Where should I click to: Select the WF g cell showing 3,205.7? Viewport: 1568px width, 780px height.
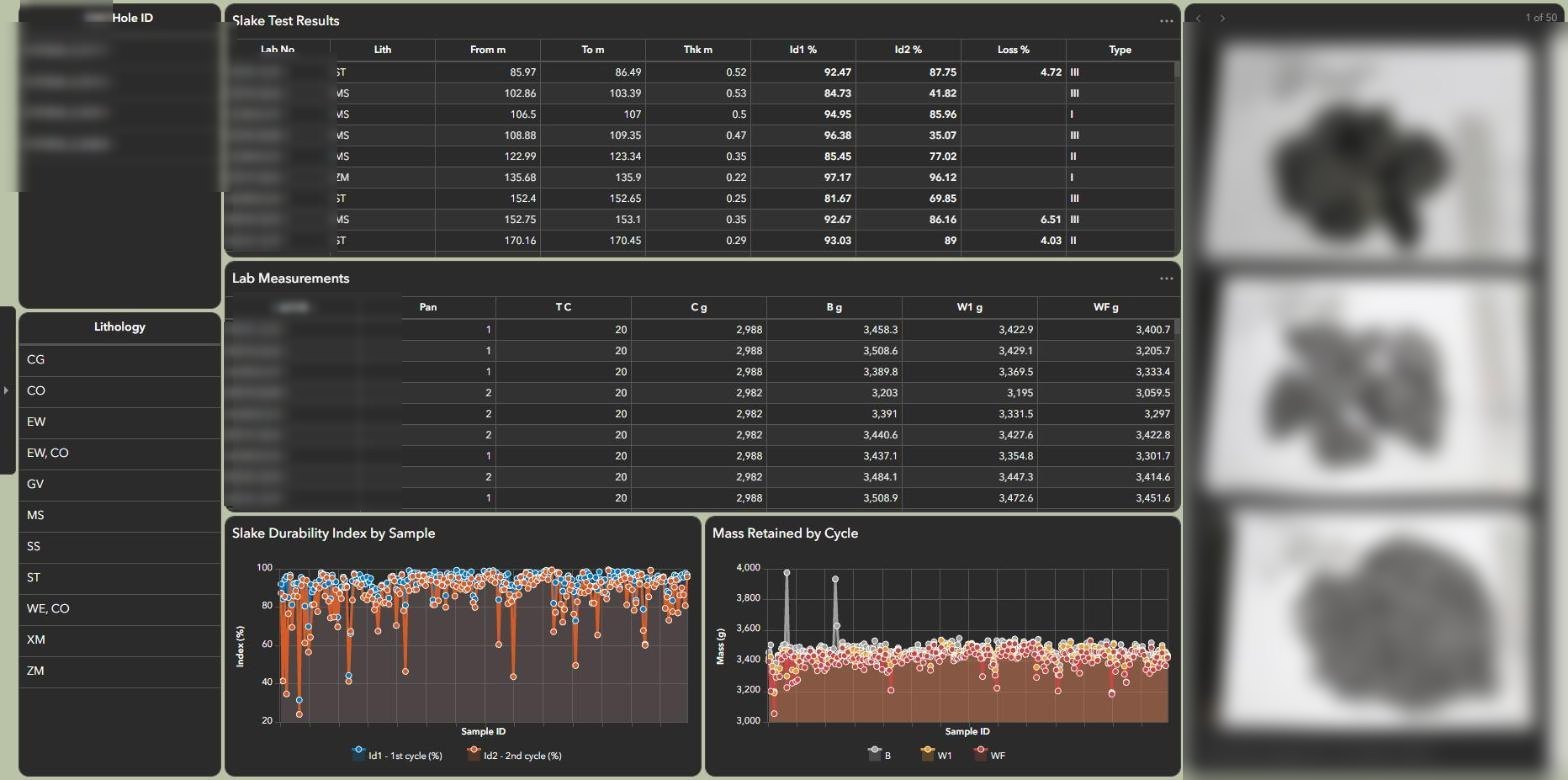pyautogui.click(x=1106, y=350)
